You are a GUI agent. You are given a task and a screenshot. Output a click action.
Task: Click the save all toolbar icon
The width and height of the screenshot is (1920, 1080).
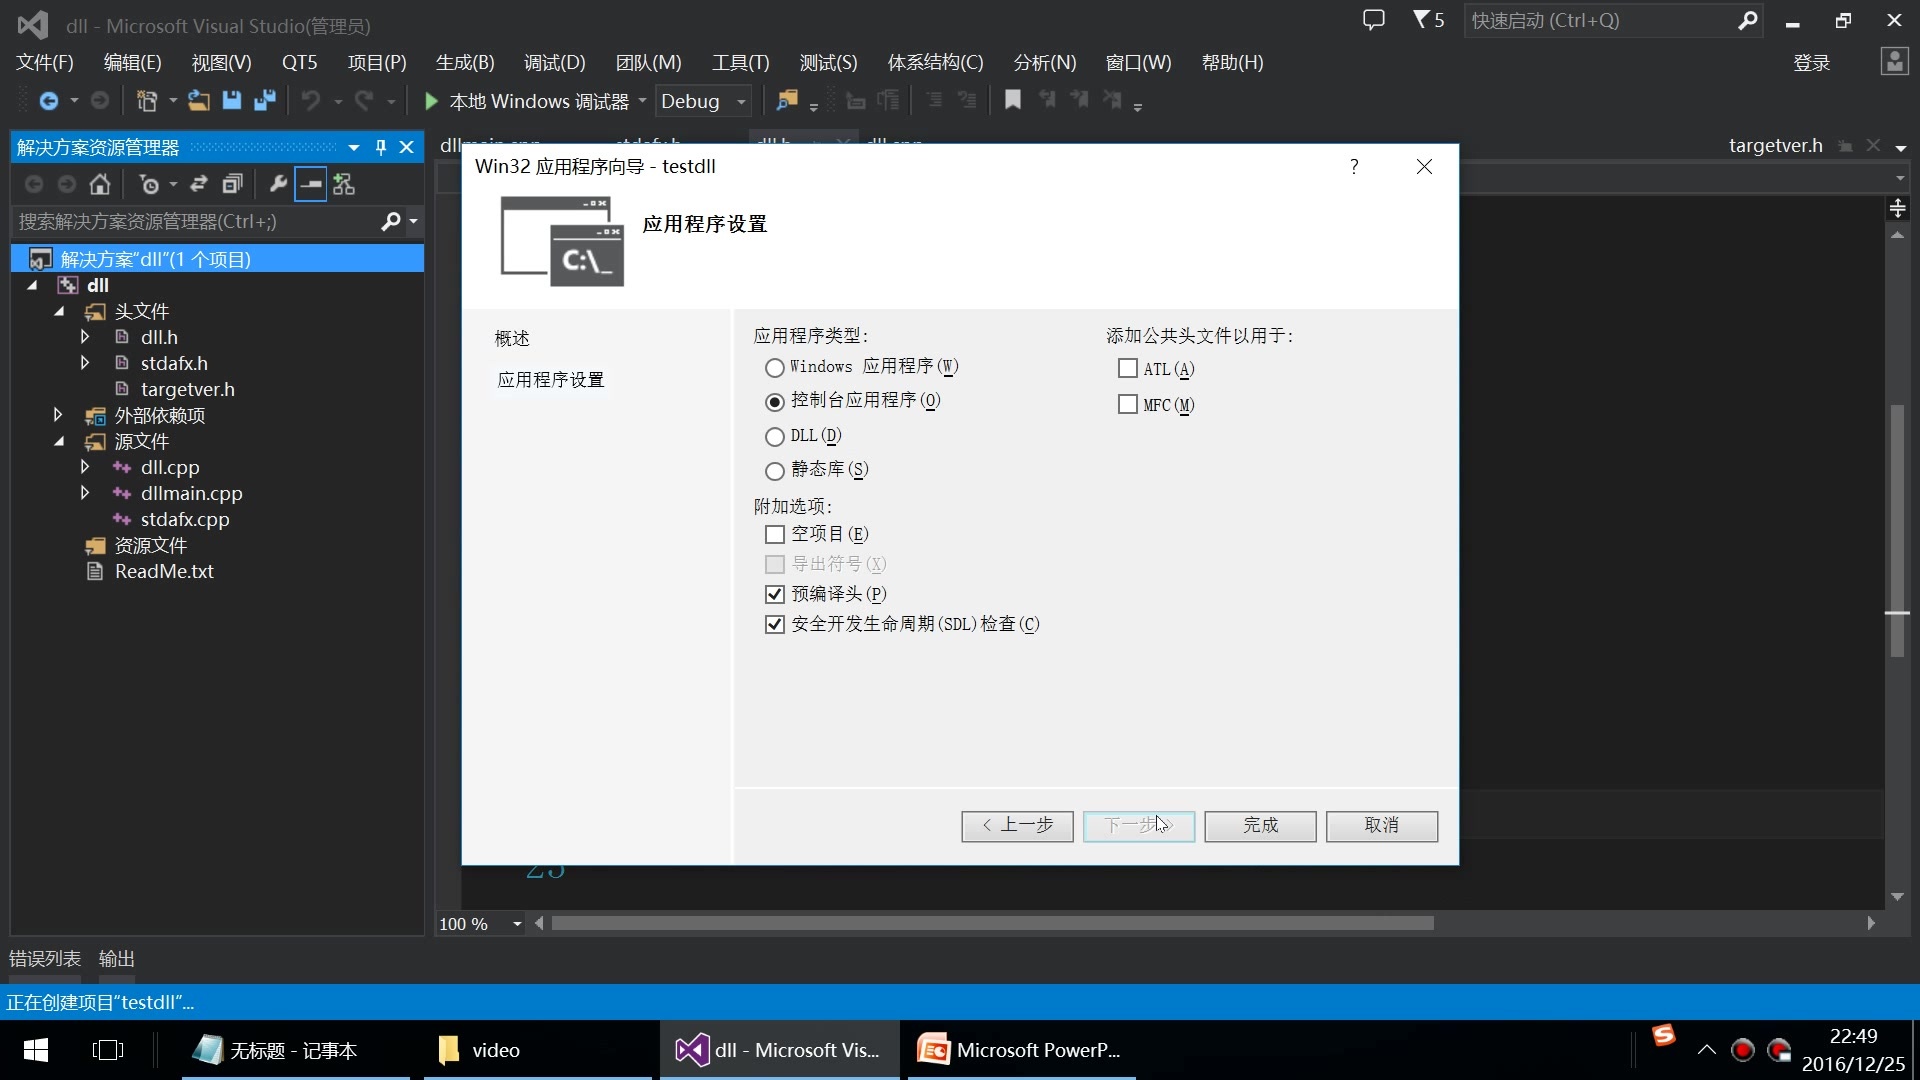[x=265, y=101]
